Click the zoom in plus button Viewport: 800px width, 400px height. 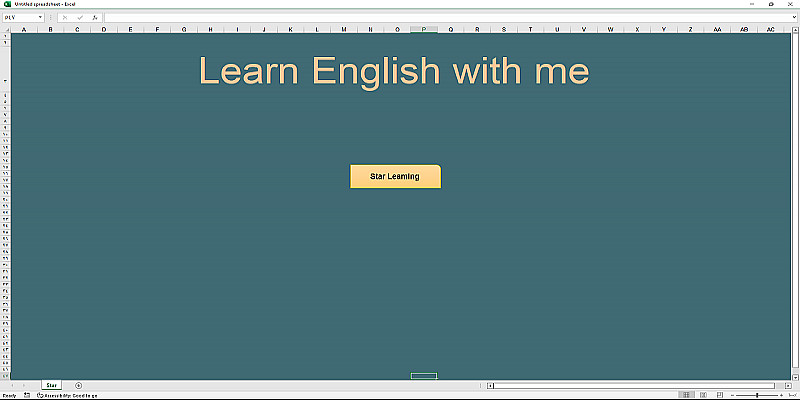click(x=781, y=395)
